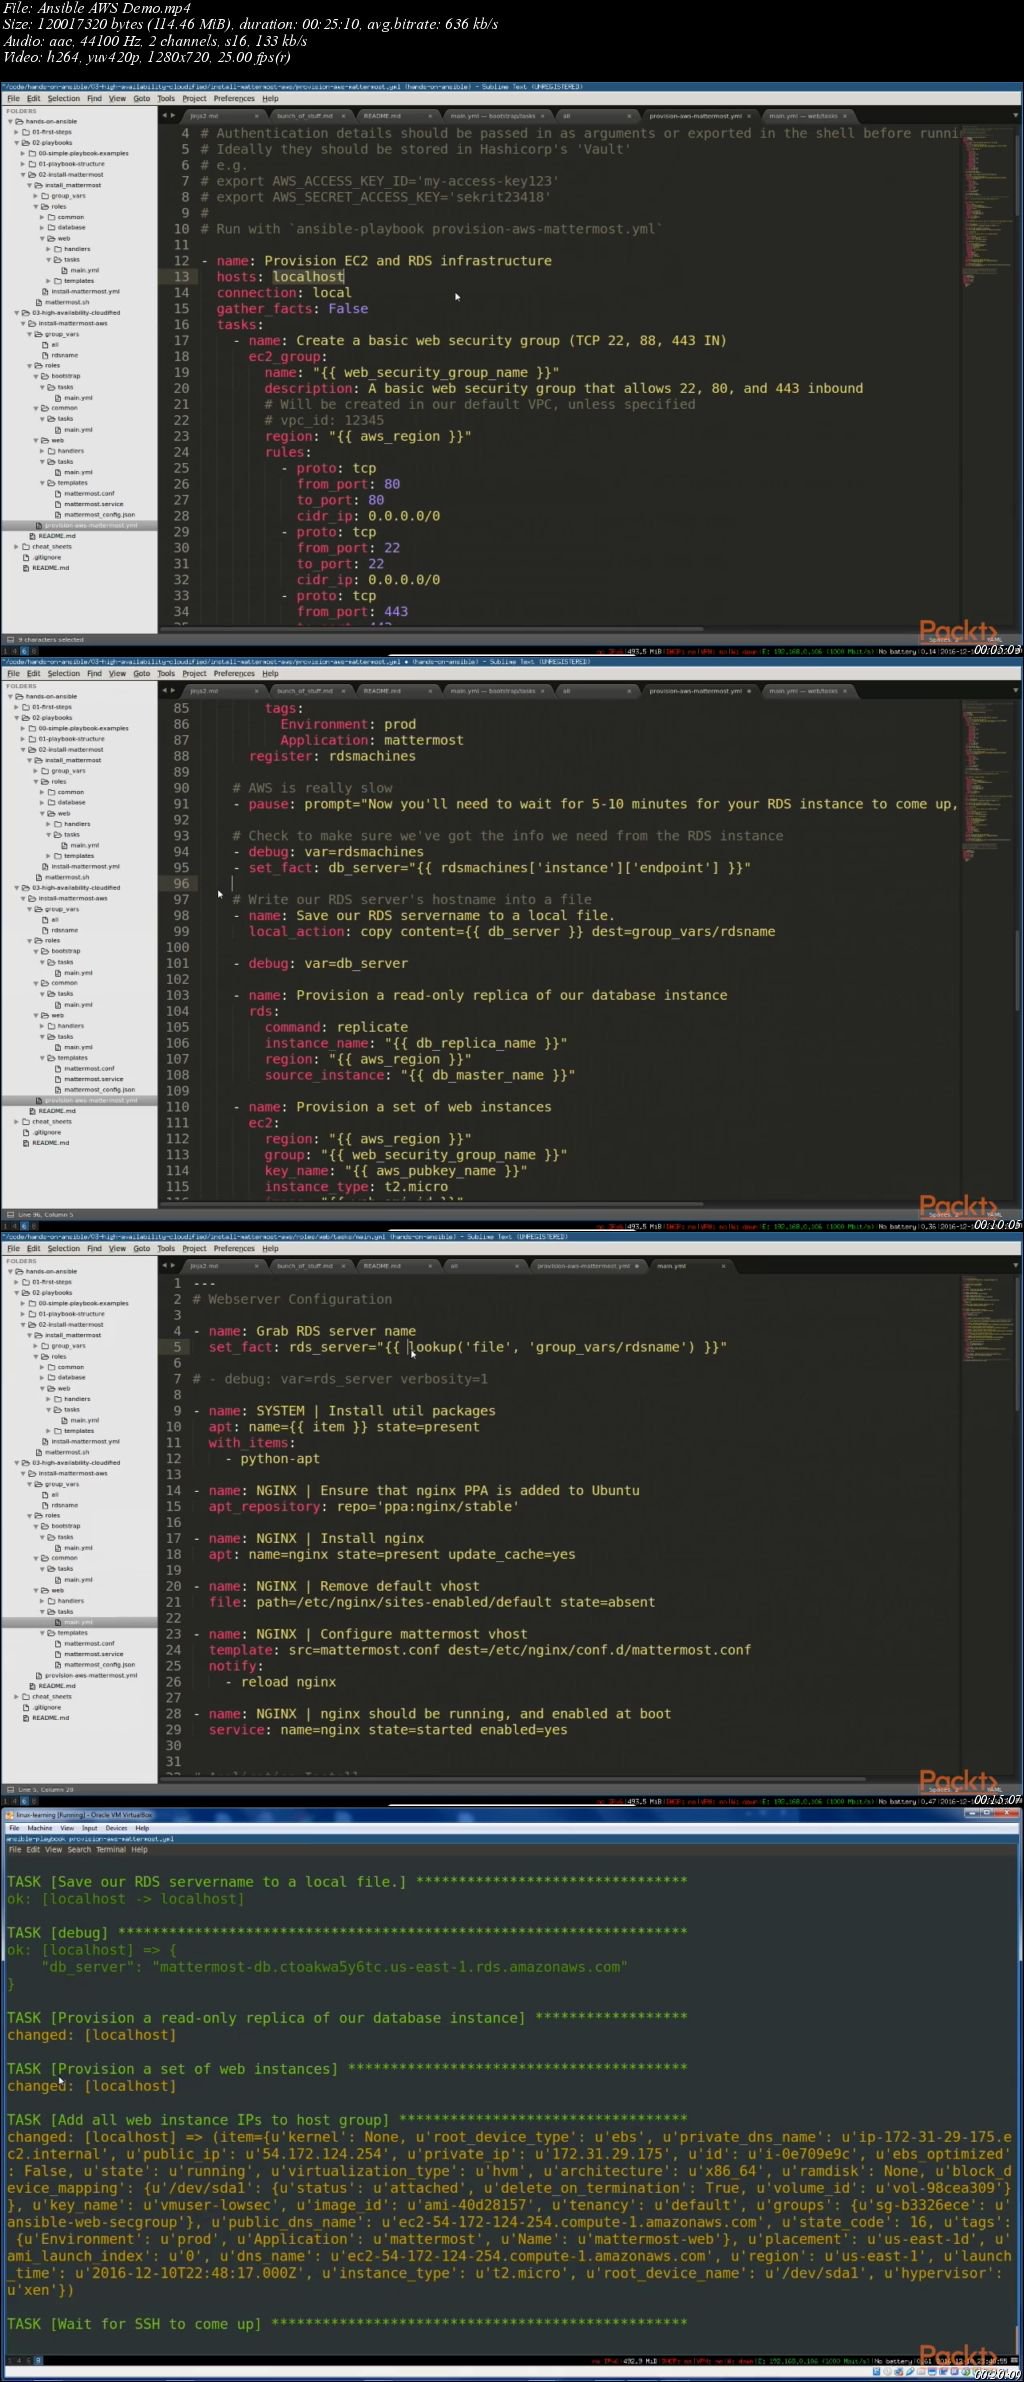This screenshot has height=2382, width=1024.
Task: Click tab scroll-left arrow in third frame
Action: click(x=164, y=1266)
